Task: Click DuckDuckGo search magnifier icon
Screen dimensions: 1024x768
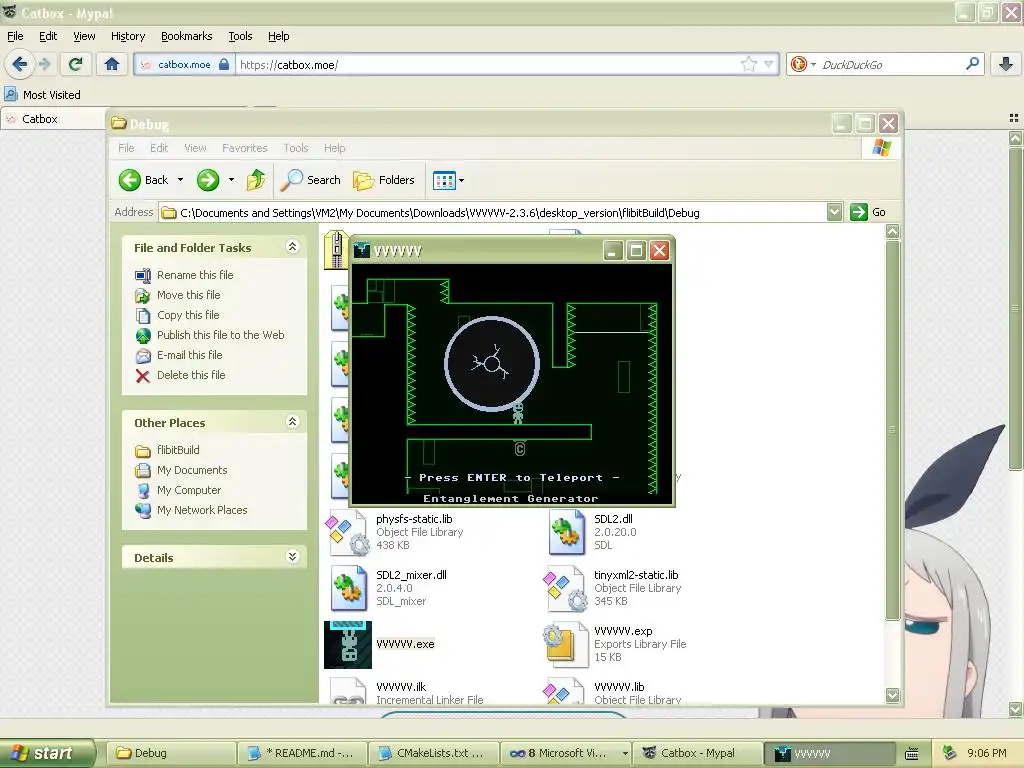Action: click(x=972, y=64)
